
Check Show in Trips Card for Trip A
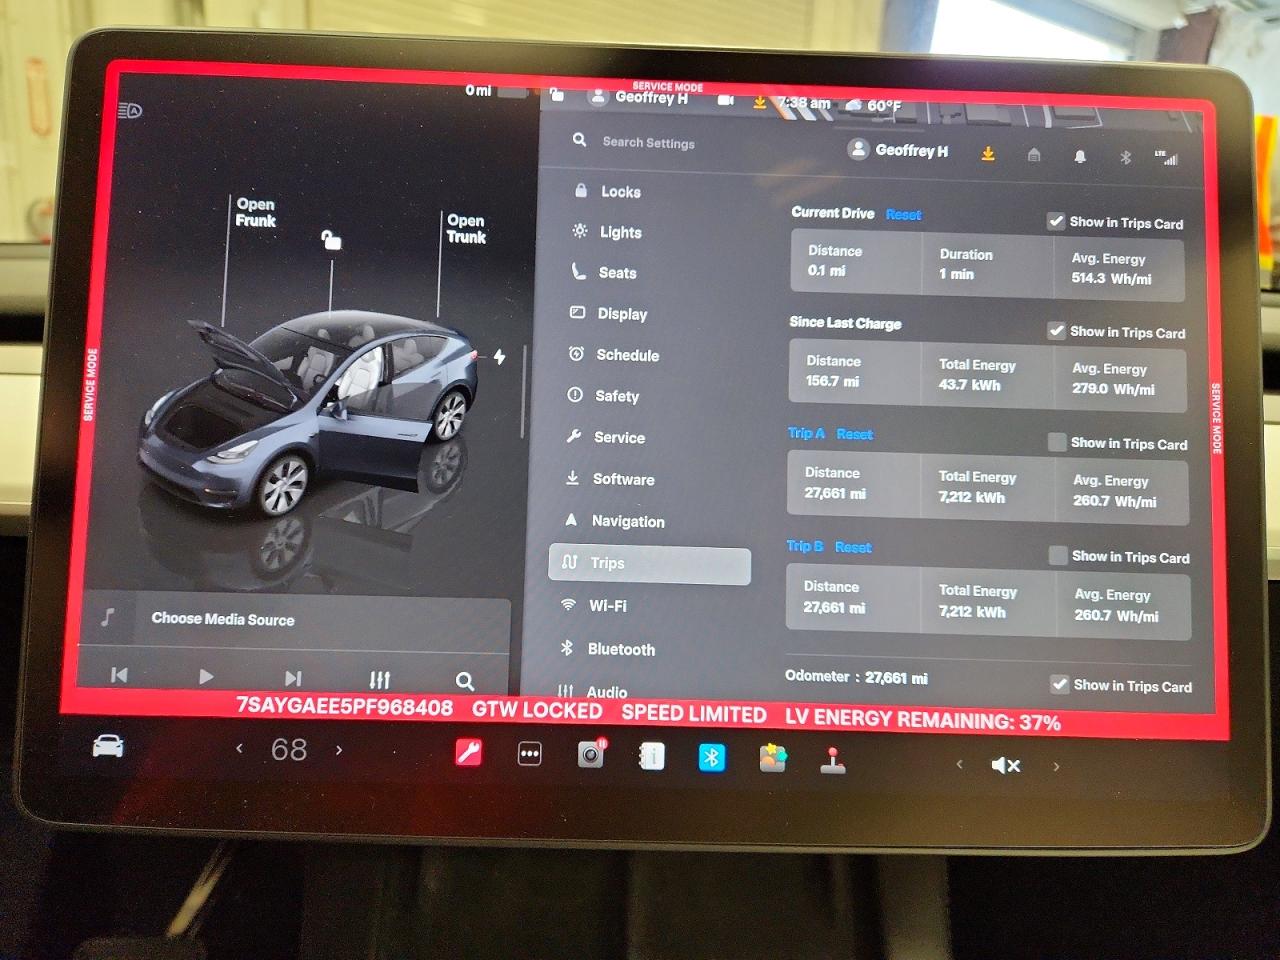pos(1057,442)
